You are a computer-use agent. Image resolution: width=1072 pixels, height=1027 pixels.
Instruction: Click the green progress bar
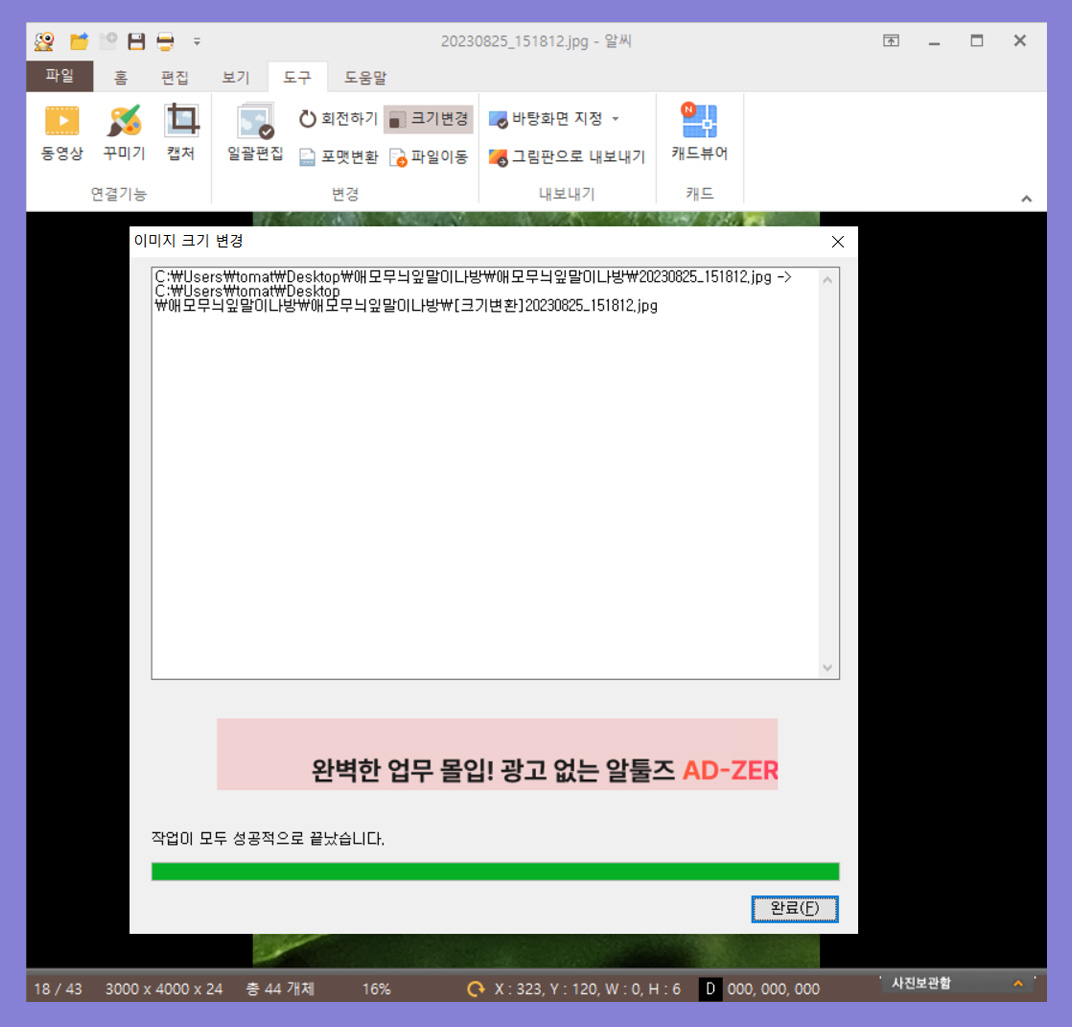click(x=495, y=871)
